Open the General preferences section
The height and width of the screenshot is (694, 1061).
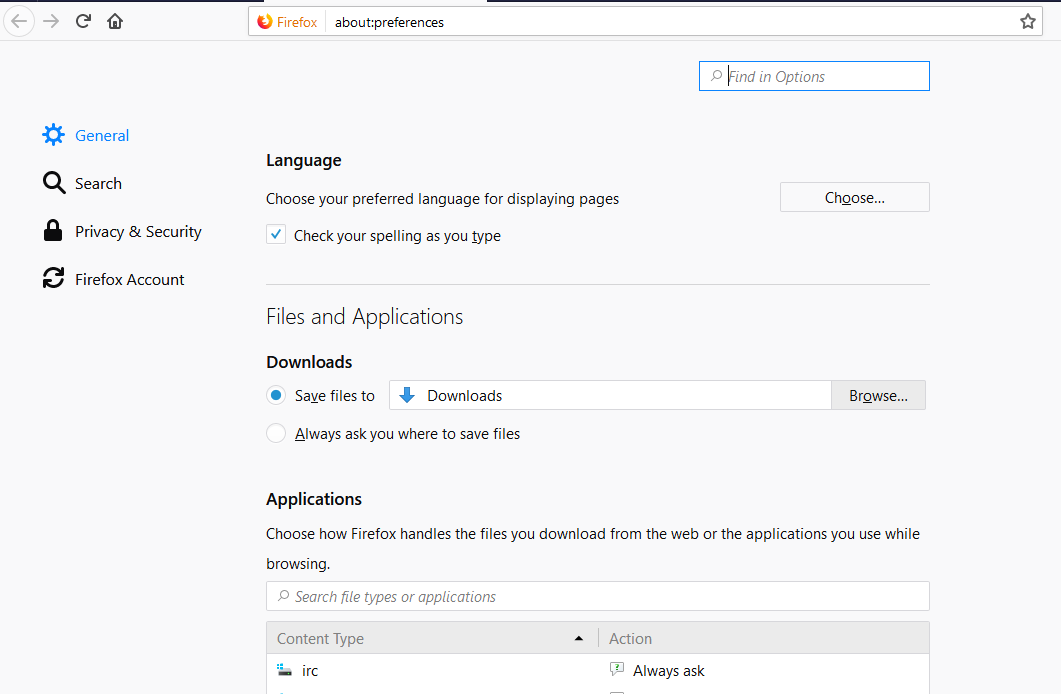coord(101,135)
